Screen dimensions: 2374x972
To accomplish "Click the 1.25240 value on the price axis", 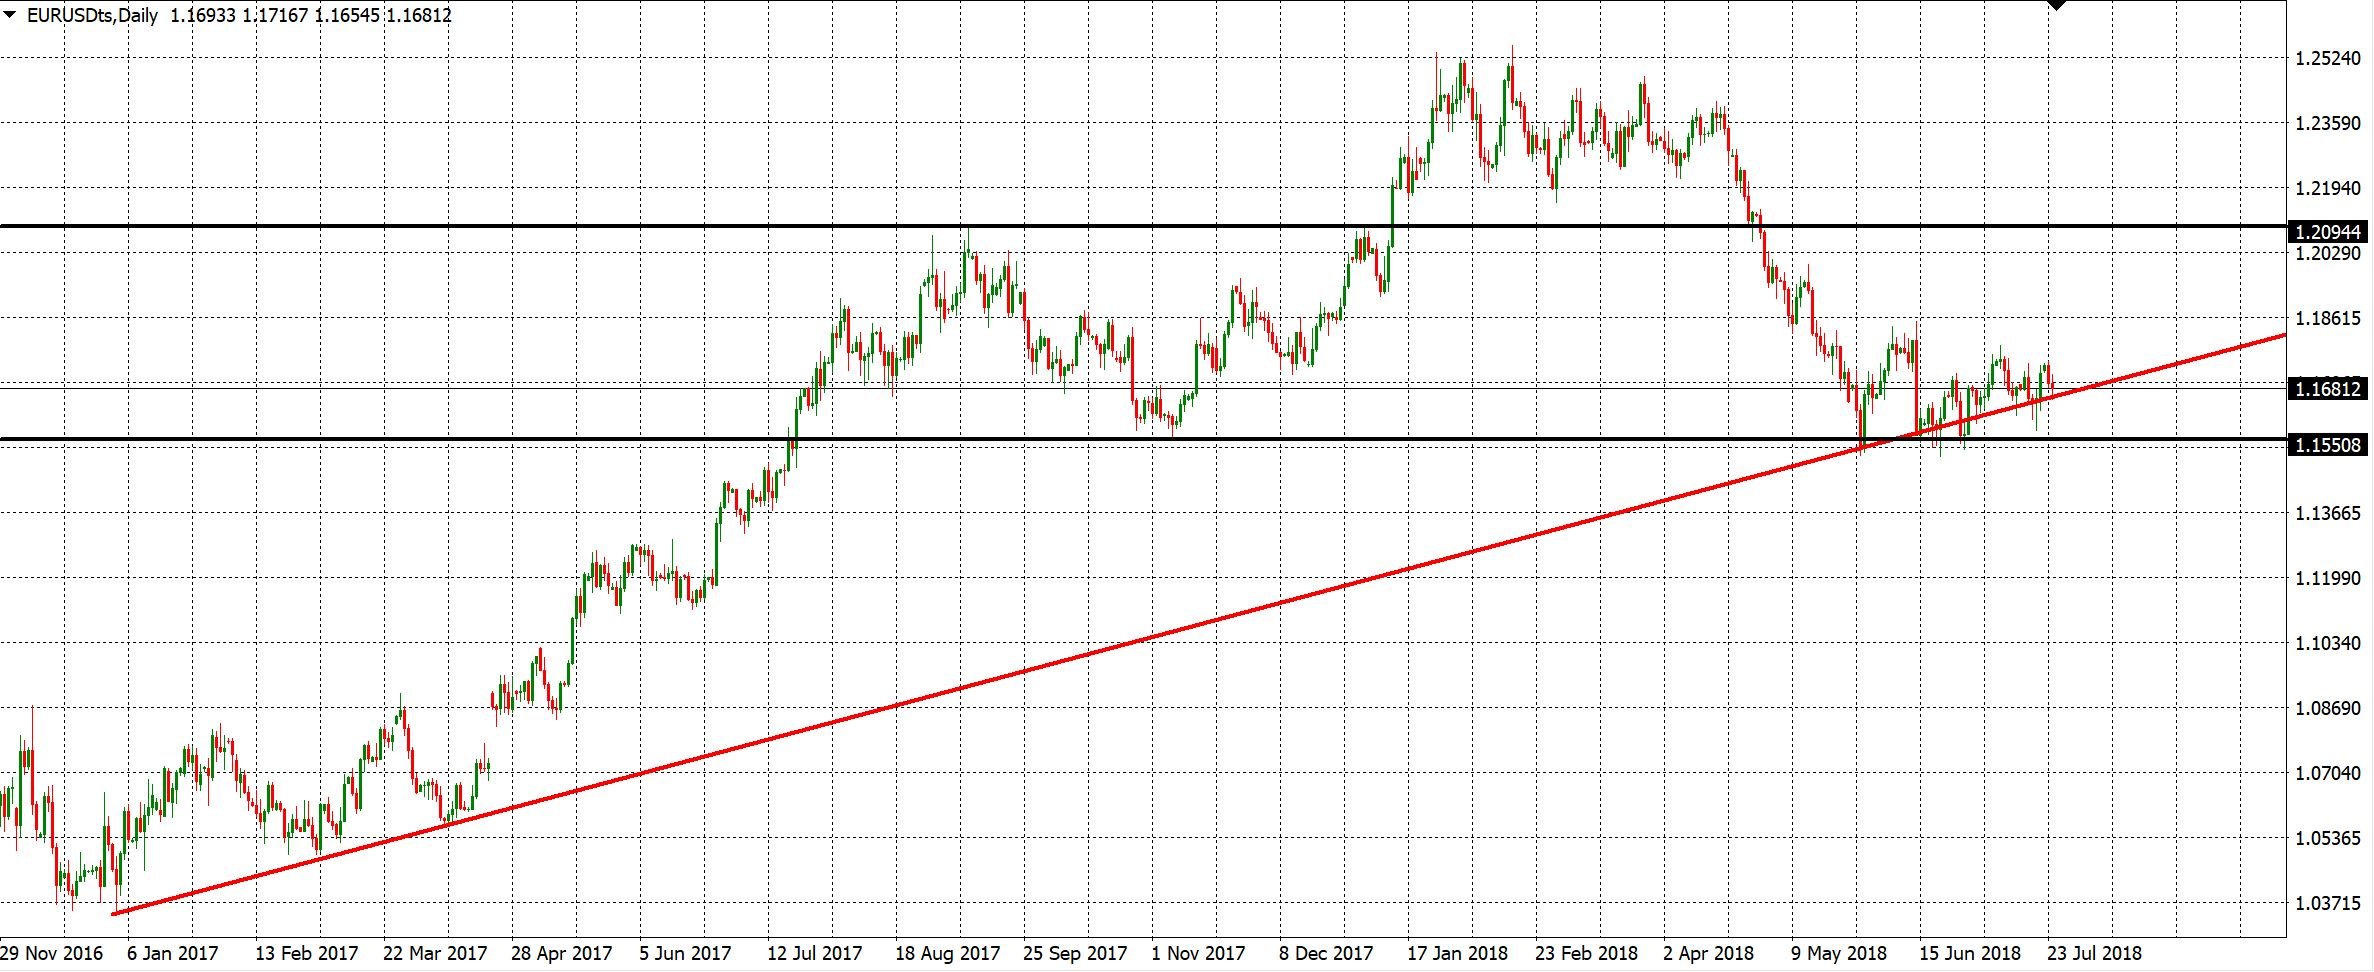I will click(x=2325, y=60).
